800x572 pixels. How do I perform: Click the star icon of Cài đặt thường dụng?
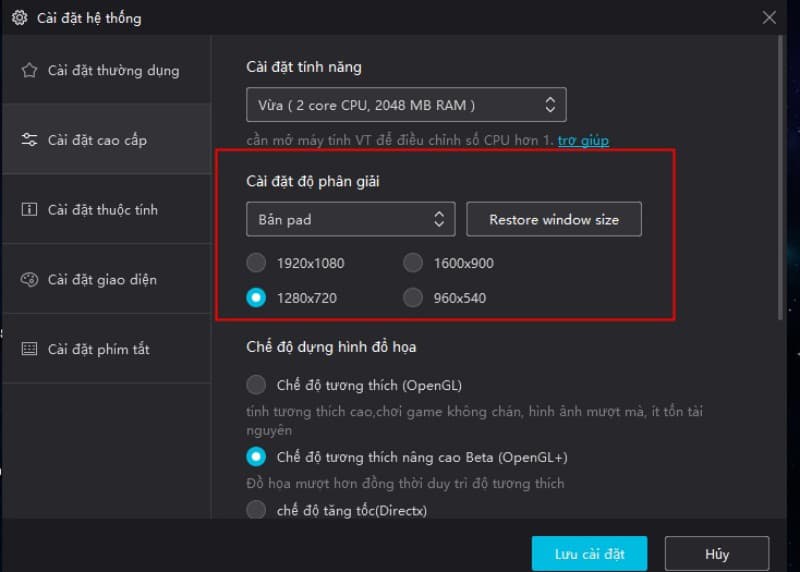[x=29, y=70]
